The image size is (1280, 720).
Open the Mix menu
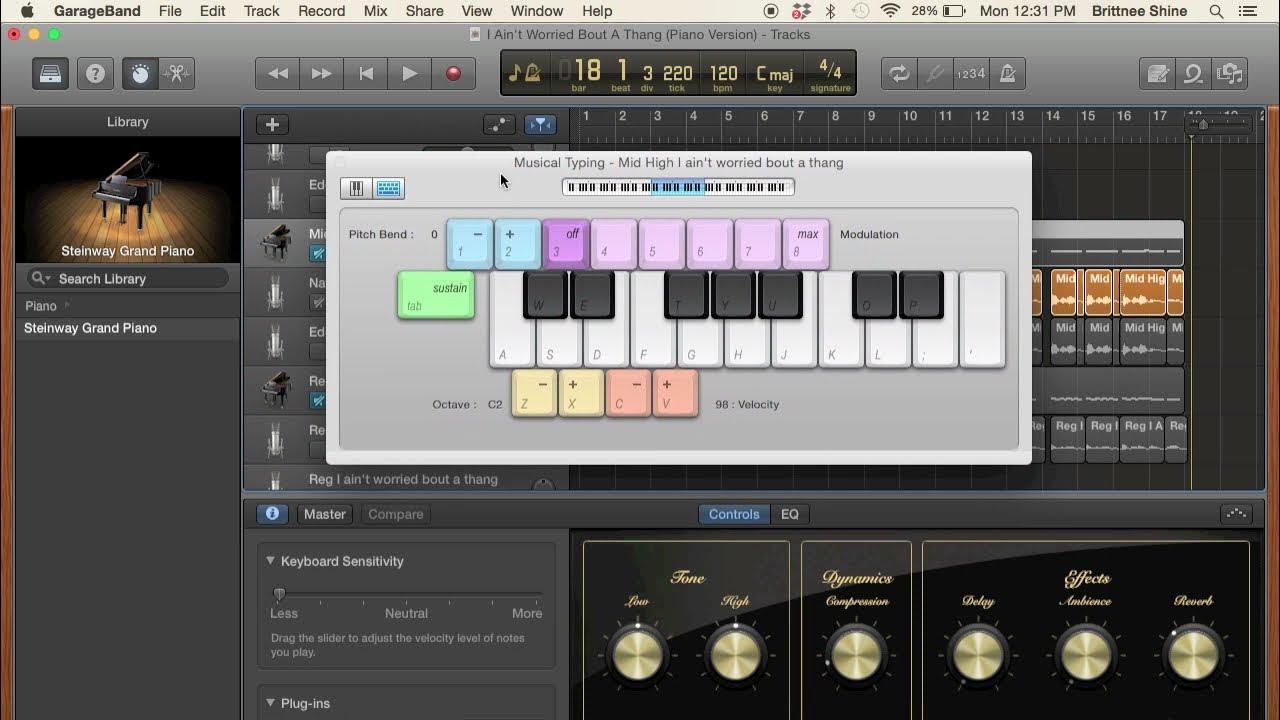pos(375,11)
